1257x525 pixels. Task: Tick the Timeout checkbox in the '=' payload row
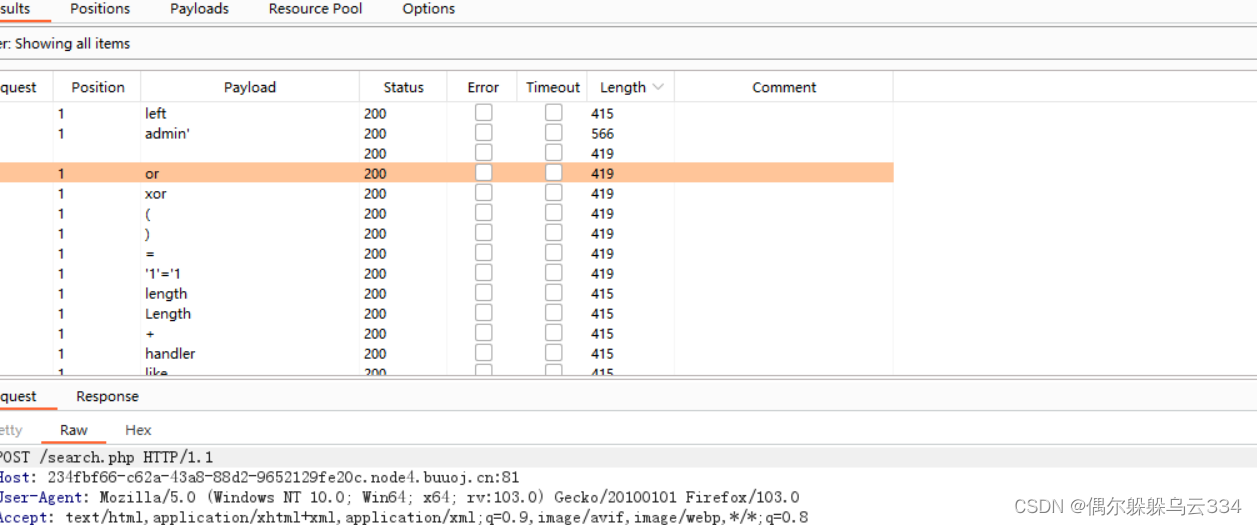(x=553, y=253)
